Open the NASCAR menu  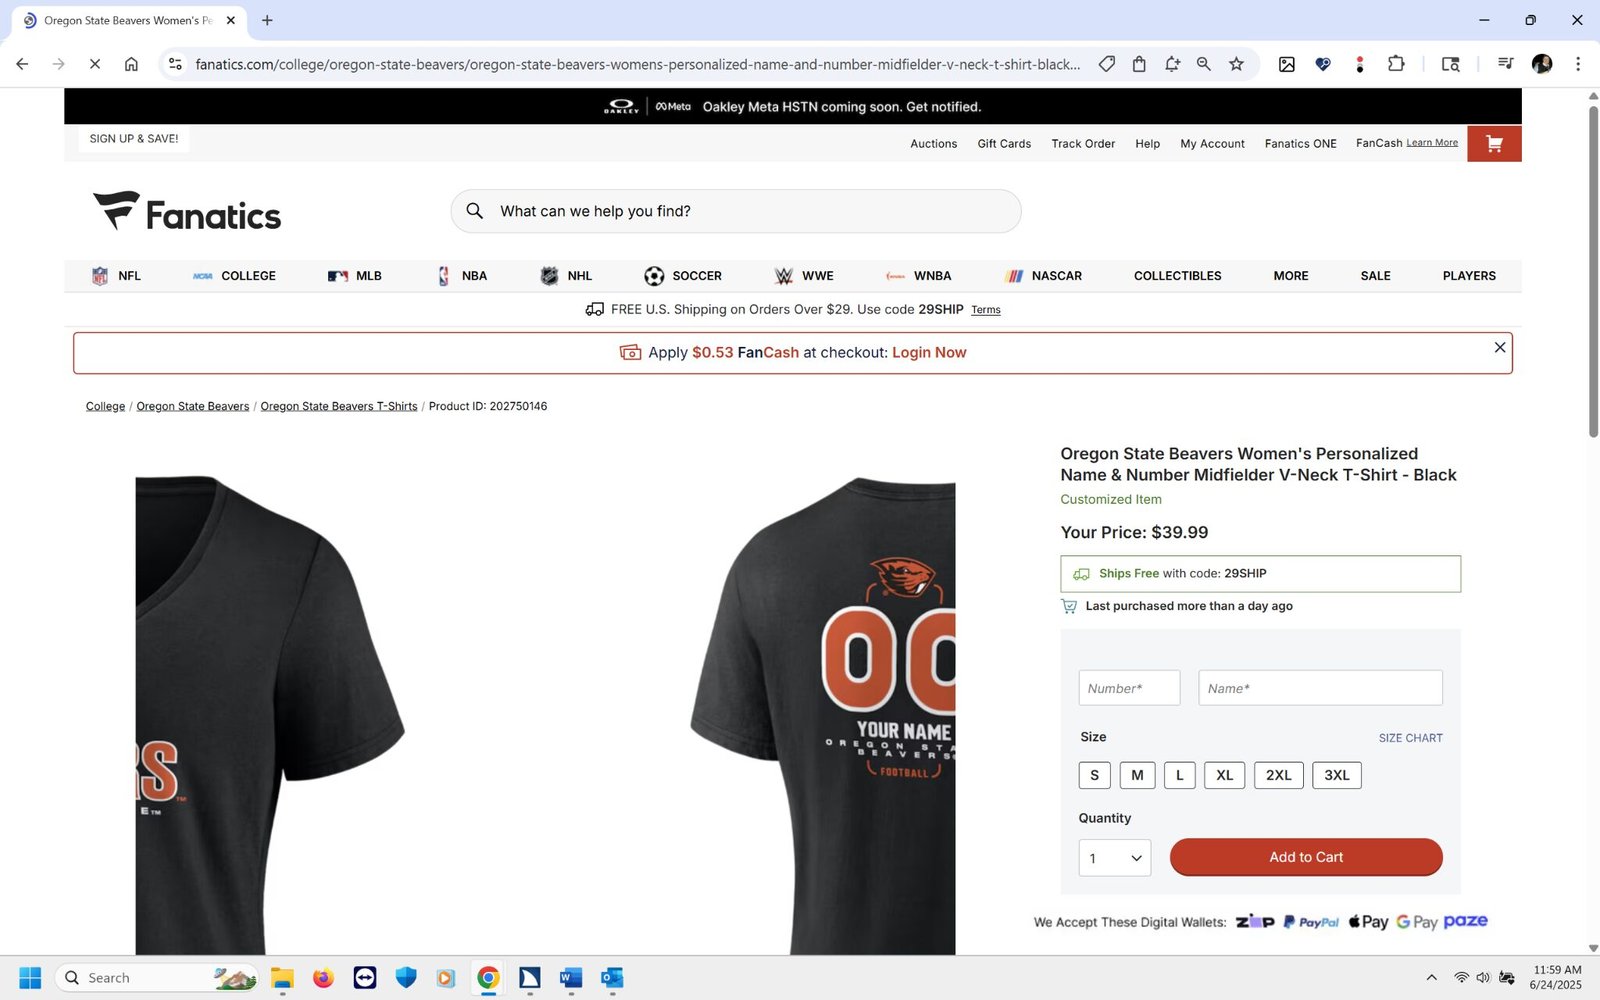tap(1043, 276)
